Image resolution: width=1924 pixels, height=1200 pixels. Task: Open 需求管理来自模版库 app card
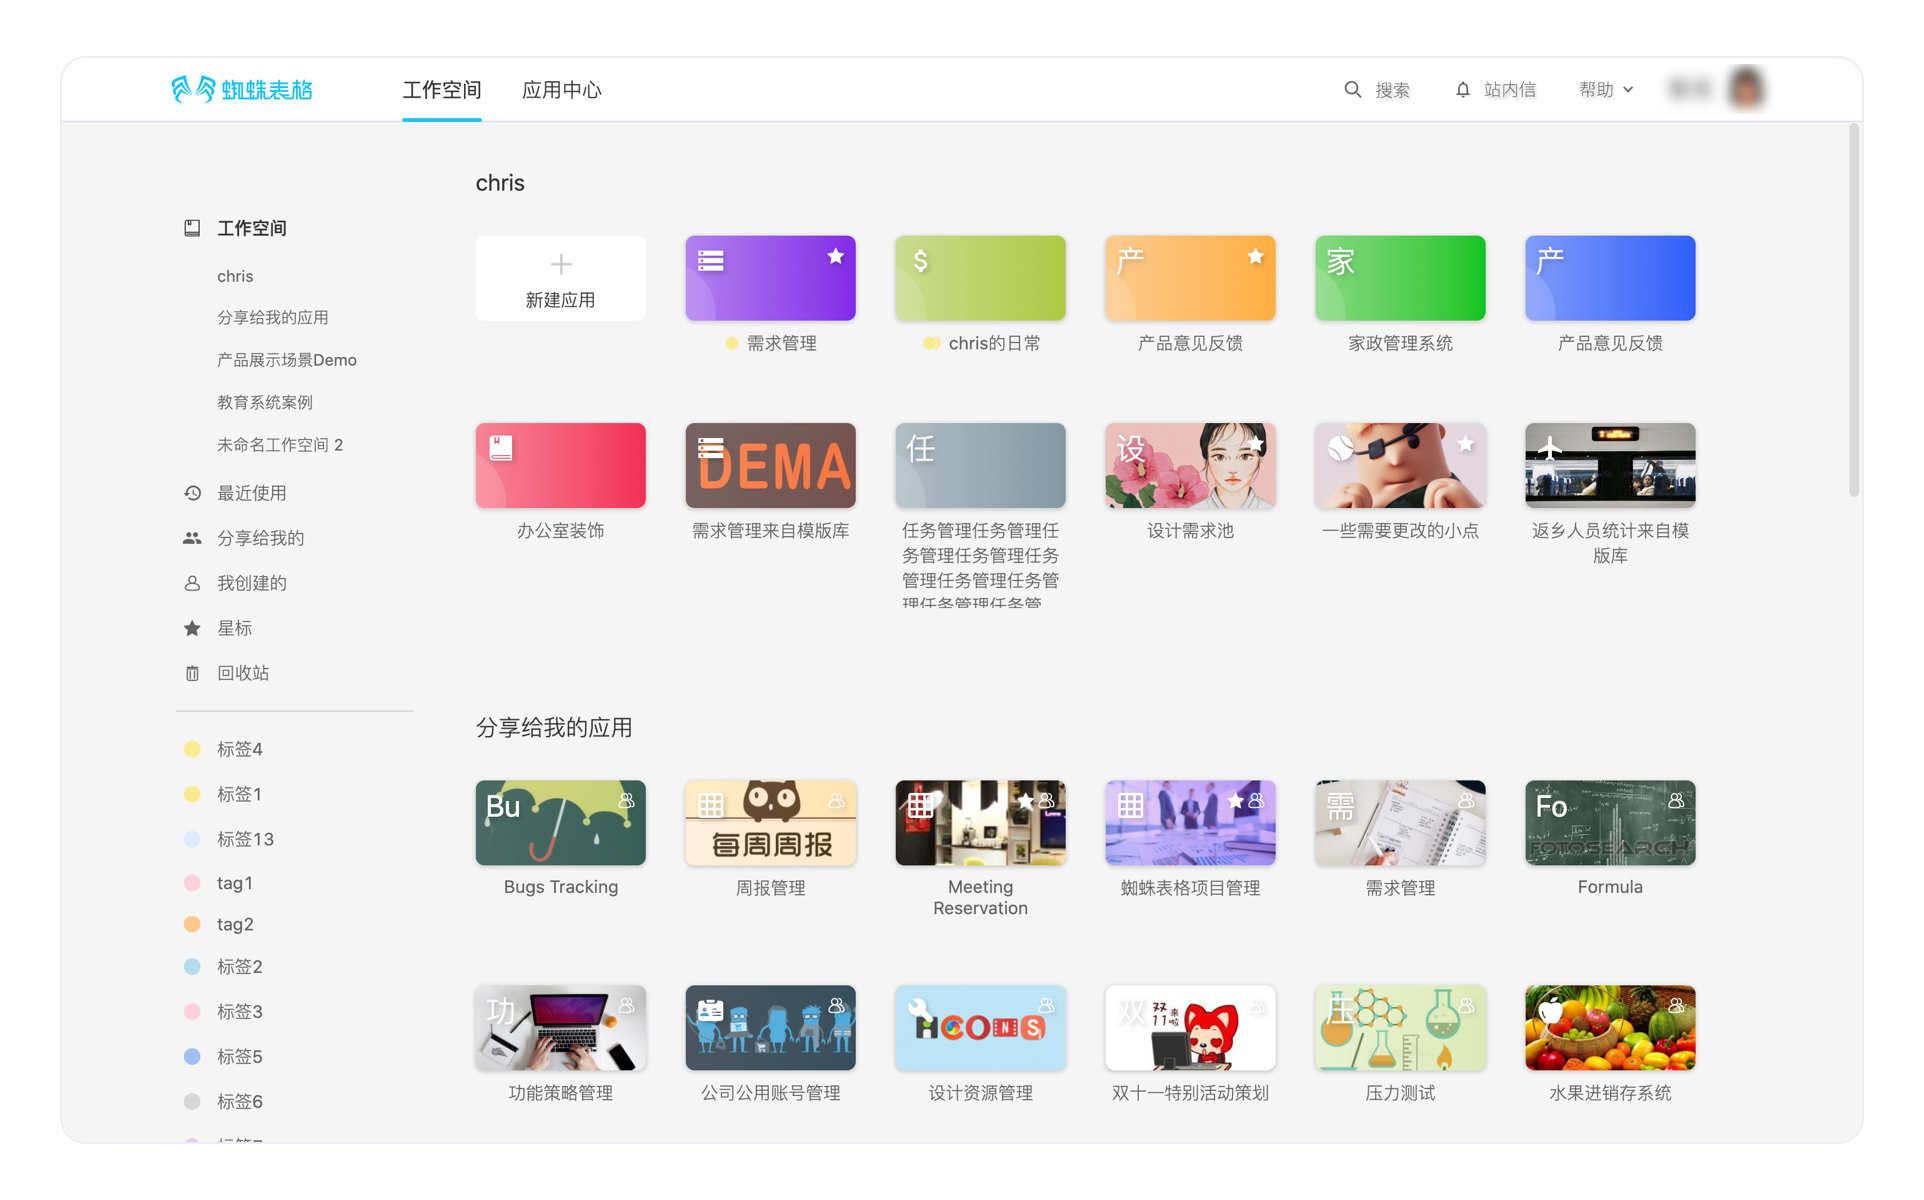(770, 465)
